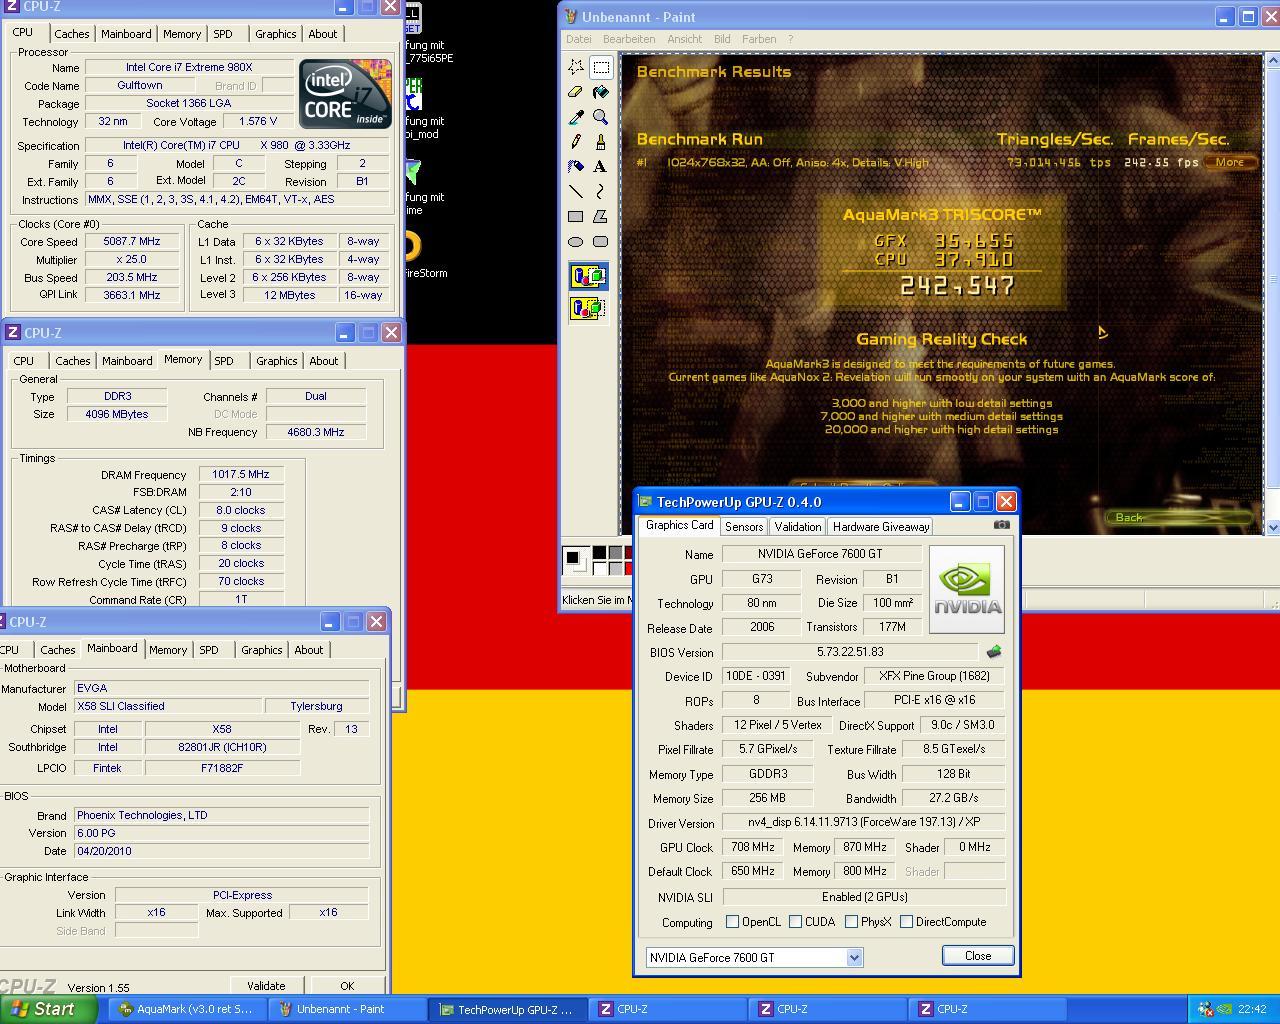Open the Windows Start menu
The width and height of the screenshot is (1280, 1024).
coord(48,1009)
